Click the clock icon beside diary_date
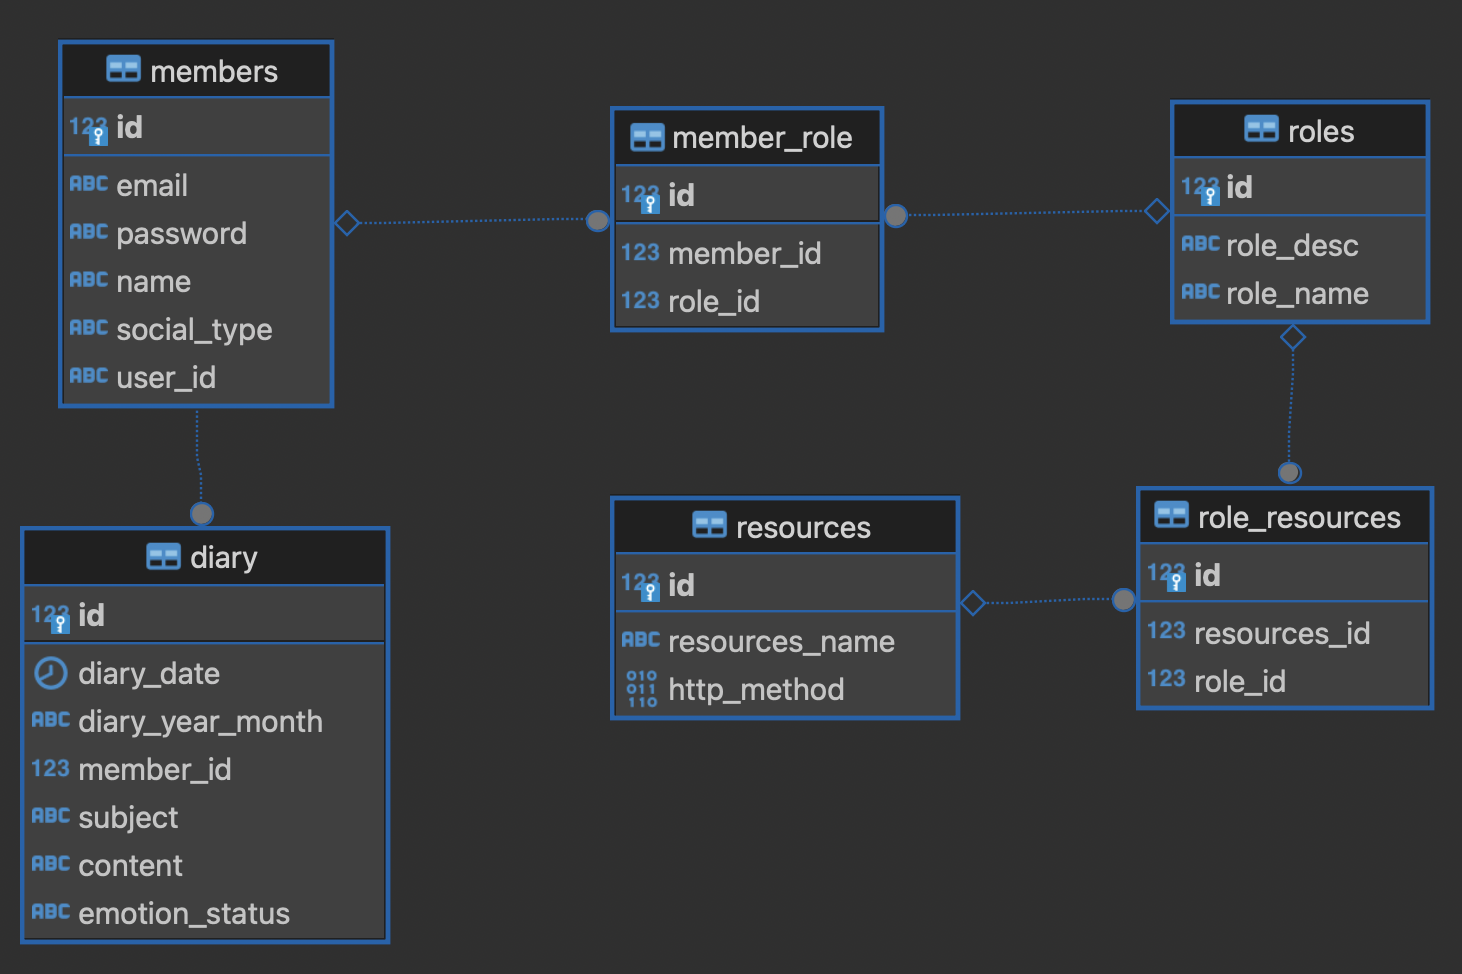This screenshot has width=1462, height=974. [x=50, y=673]
